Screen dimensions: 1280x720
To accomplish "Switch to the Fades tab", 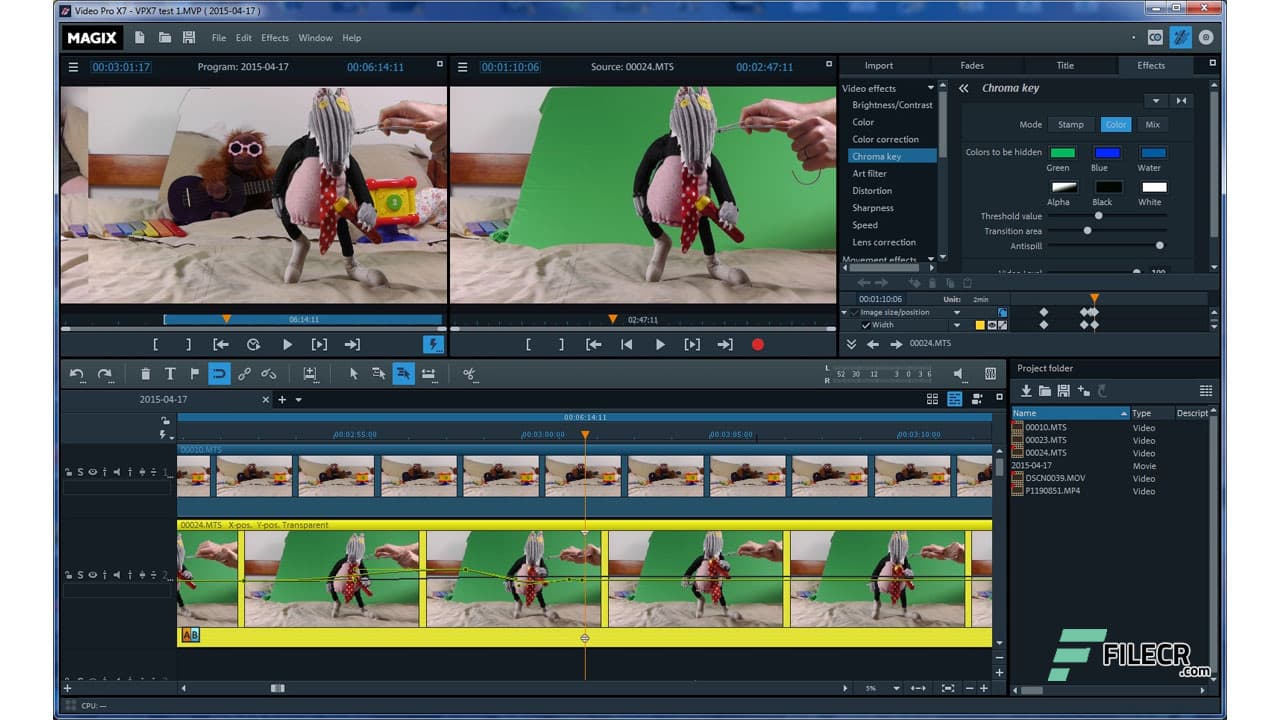I will 972,65.
